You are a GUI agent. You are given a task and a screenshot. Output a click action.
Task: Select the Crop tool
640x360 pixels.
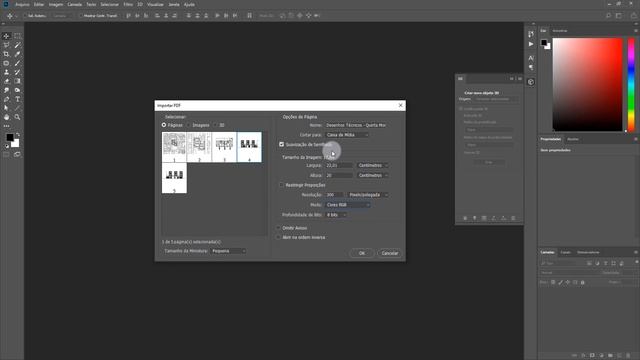click(6, 54)
